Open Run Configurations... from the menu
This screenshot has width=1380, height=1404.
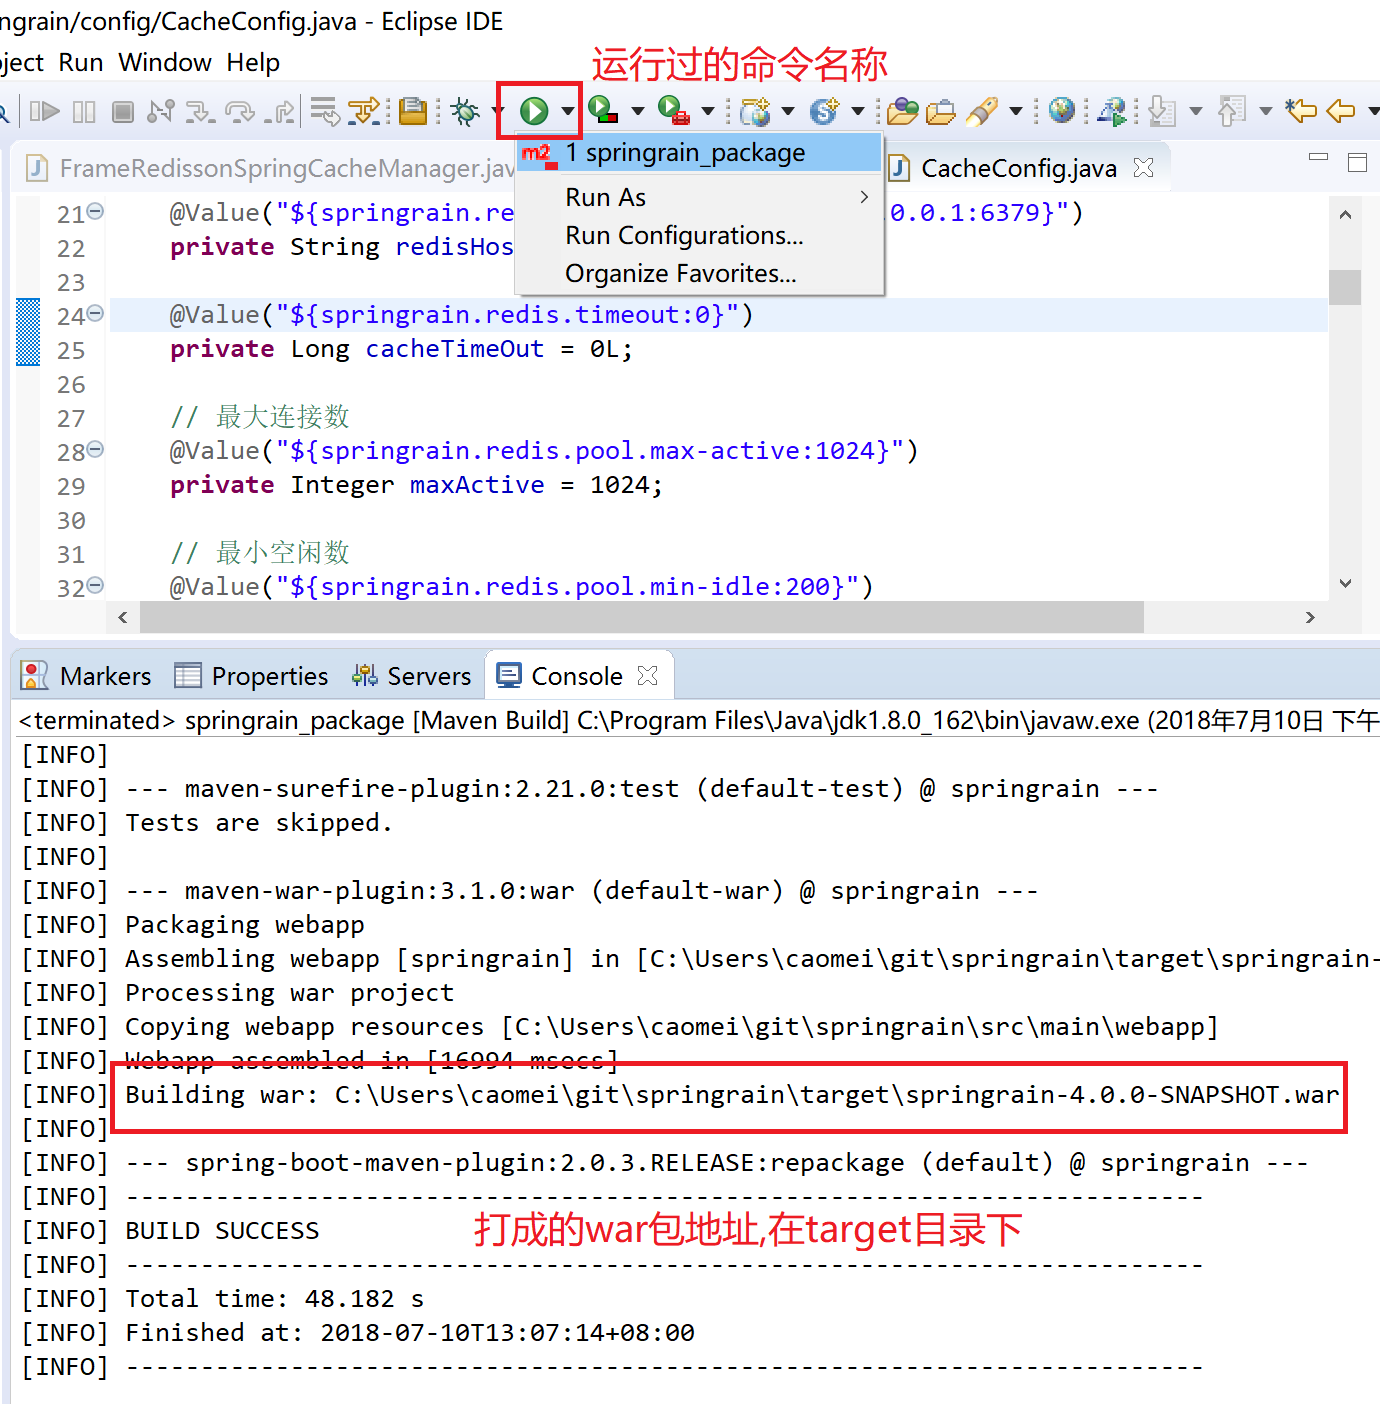click(684, 236)
